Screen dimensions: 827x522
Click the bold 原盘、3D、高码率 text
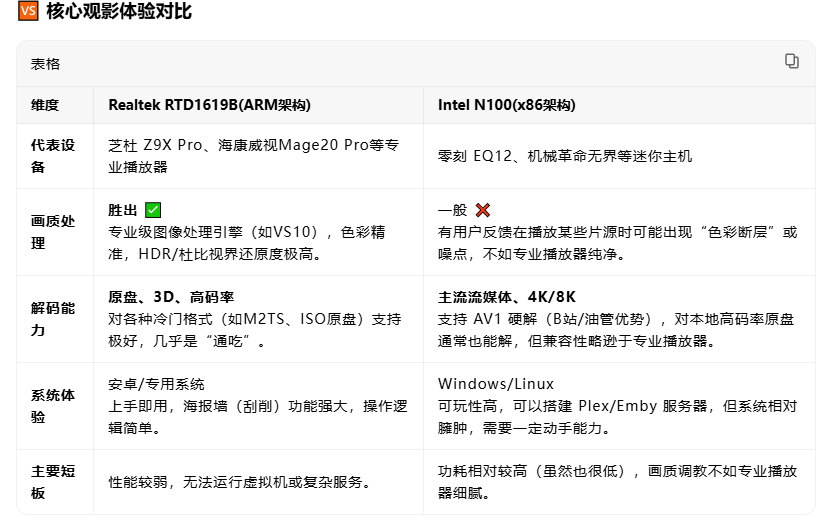(x=171, y=297)
